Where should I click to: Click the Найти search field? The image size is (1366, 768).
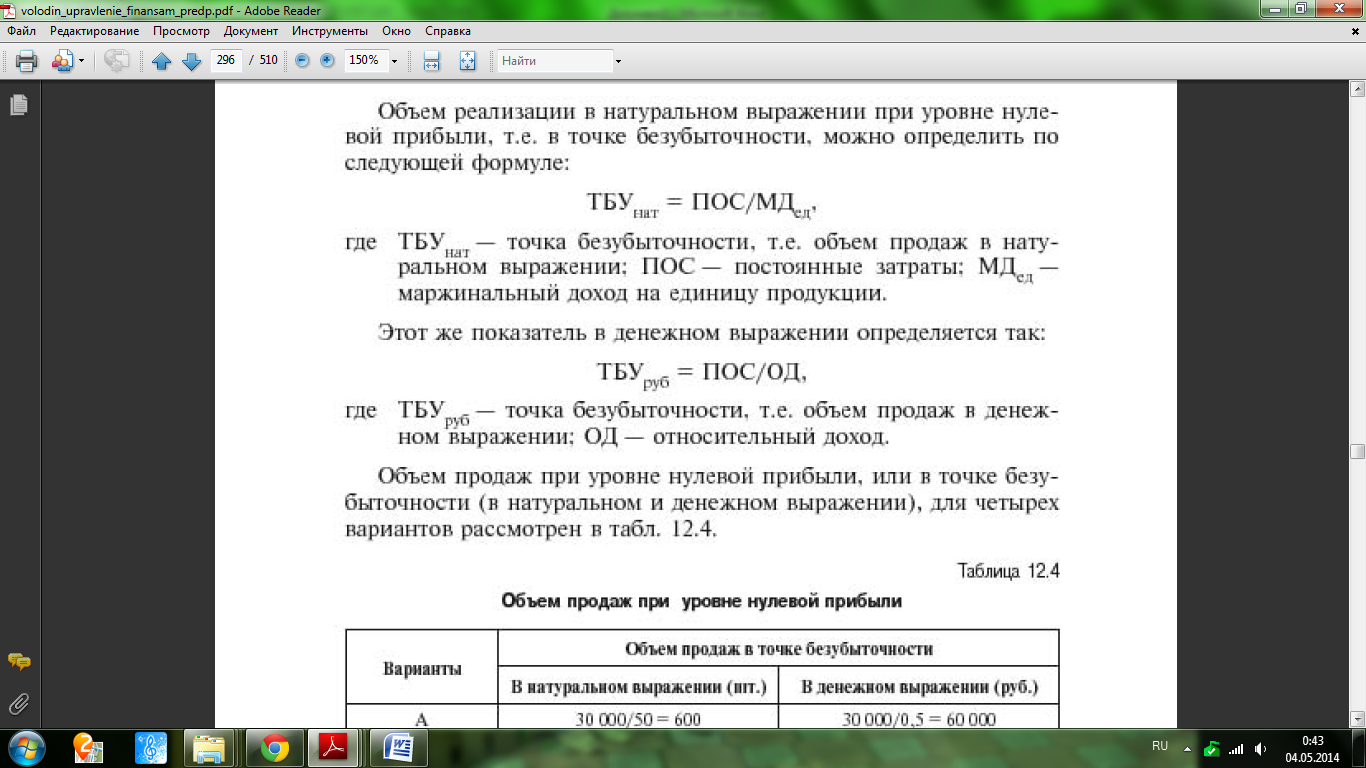pos(555,61)
